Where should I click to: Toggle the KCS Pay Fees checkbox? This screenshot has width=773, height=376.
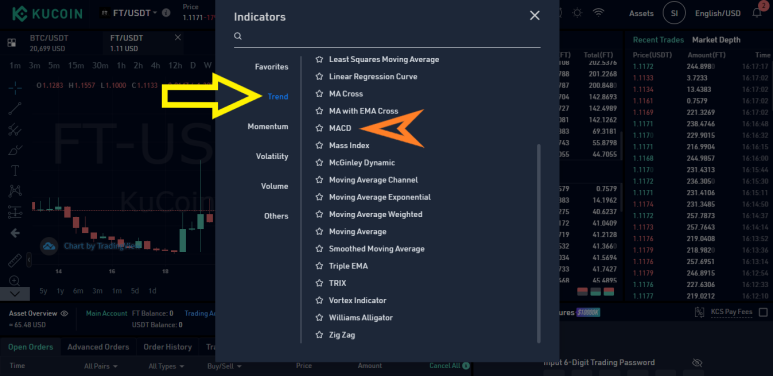pos(763,312)
